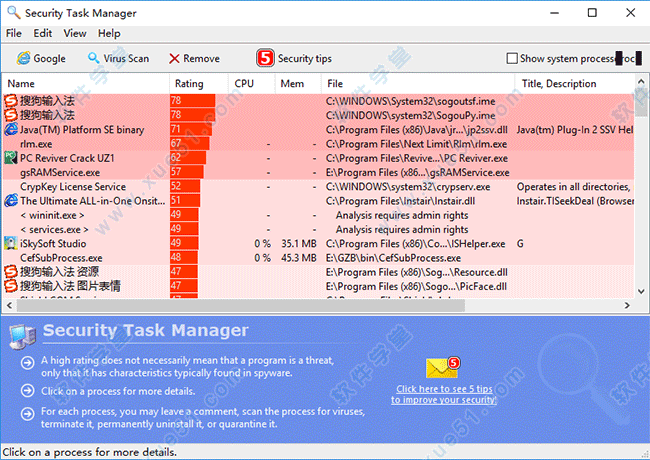Click the Title, Description column header
Screen dimensions: 650x460
pyautogui.click(x=575, y=84)
